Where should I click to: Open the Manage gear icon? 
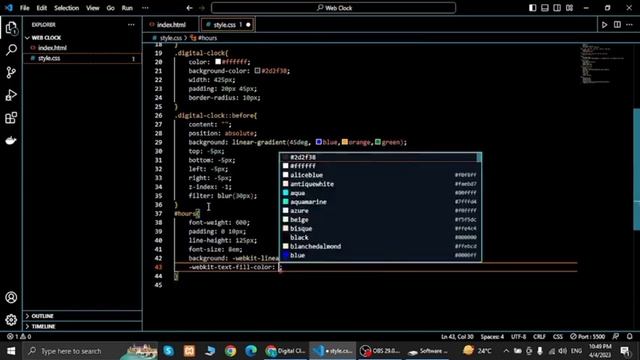point(11,320)
